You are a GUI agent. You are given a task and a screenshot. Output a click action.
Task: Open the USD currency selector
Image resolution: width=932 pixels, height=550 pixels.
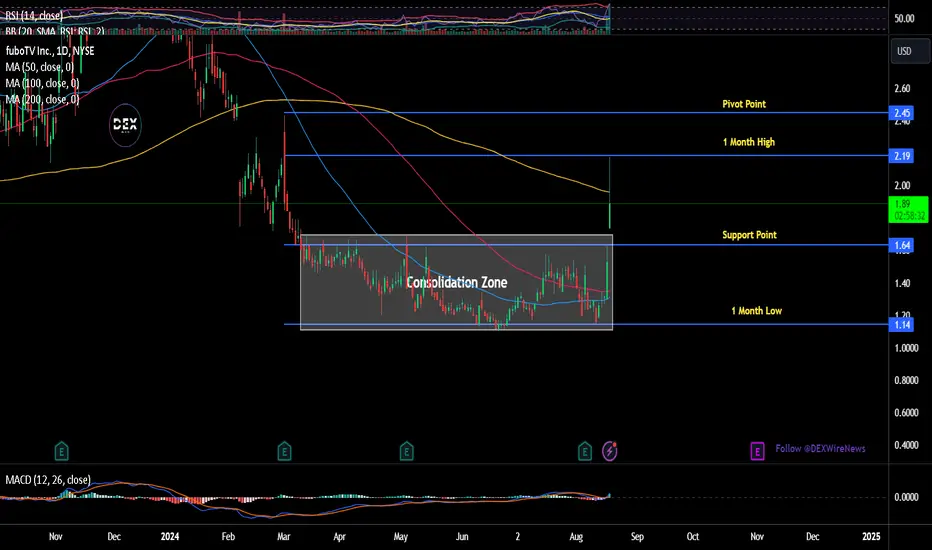point(910,51)
